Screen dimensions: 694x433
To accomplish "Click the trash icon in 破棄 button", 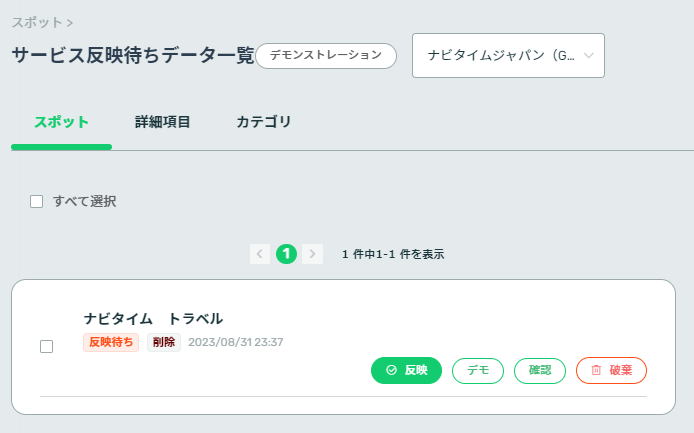I will point(596,370).
